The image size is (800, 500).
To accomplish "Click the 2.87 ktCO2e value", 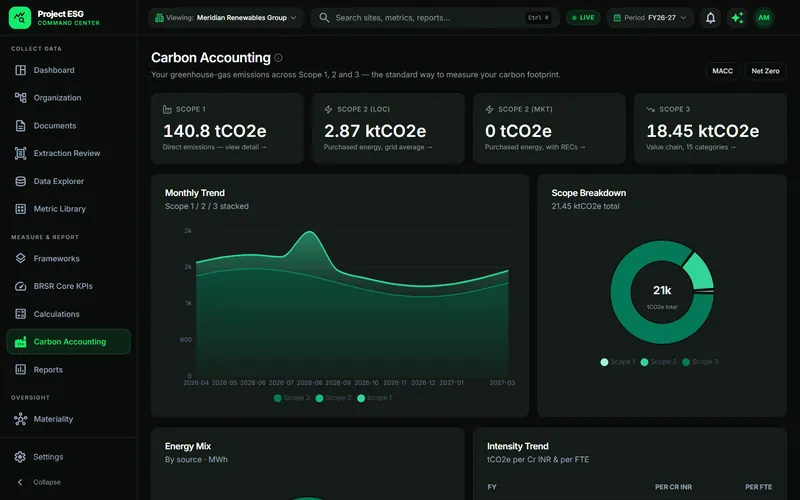I will pyautogui.click(x=375, y=131).
